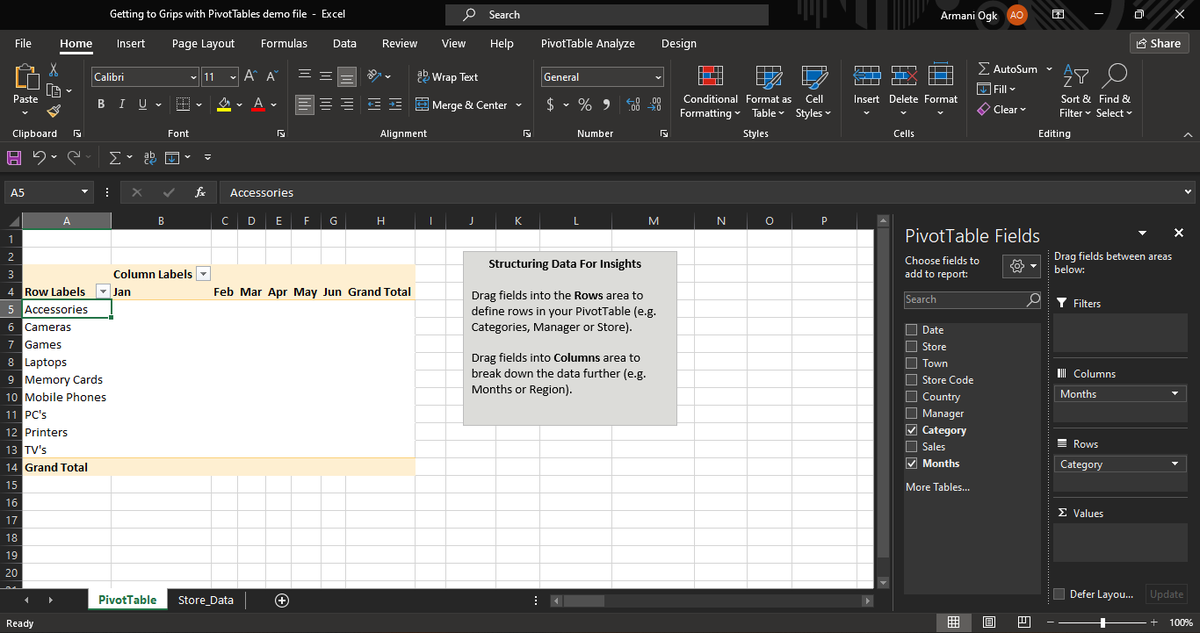1200x633 pixels.
Task: Click the More Tables link
Action: tap(937, 487)
